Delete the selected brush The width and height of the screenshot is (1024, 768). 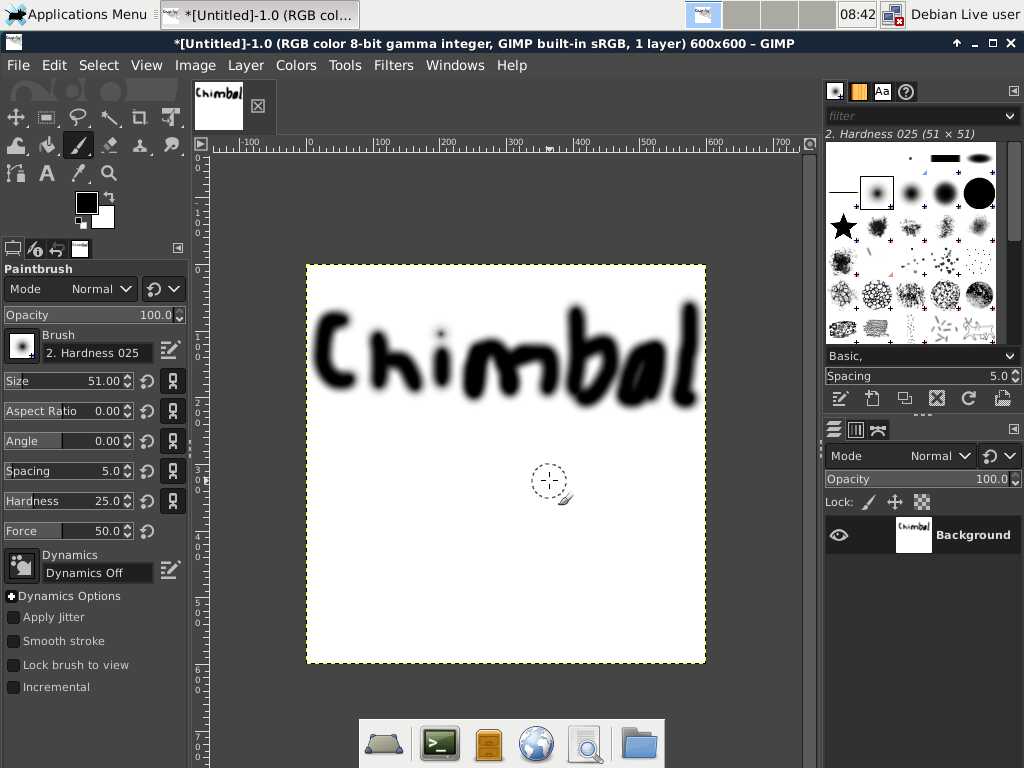(x=936, y=398)
